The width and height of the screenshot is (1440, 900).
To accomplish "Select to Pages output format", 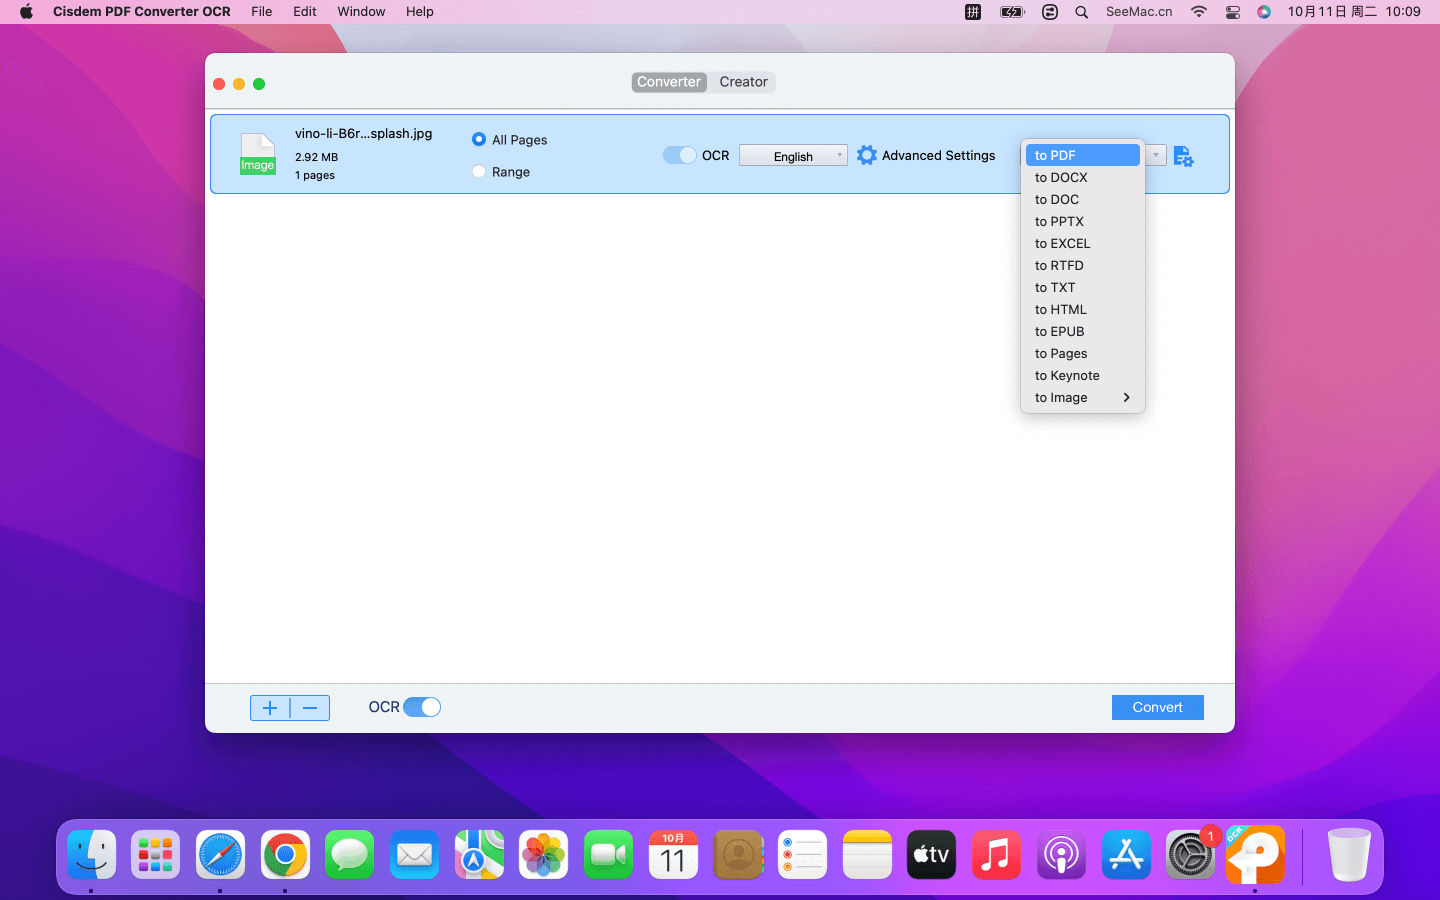I will tap(1083, 354).
